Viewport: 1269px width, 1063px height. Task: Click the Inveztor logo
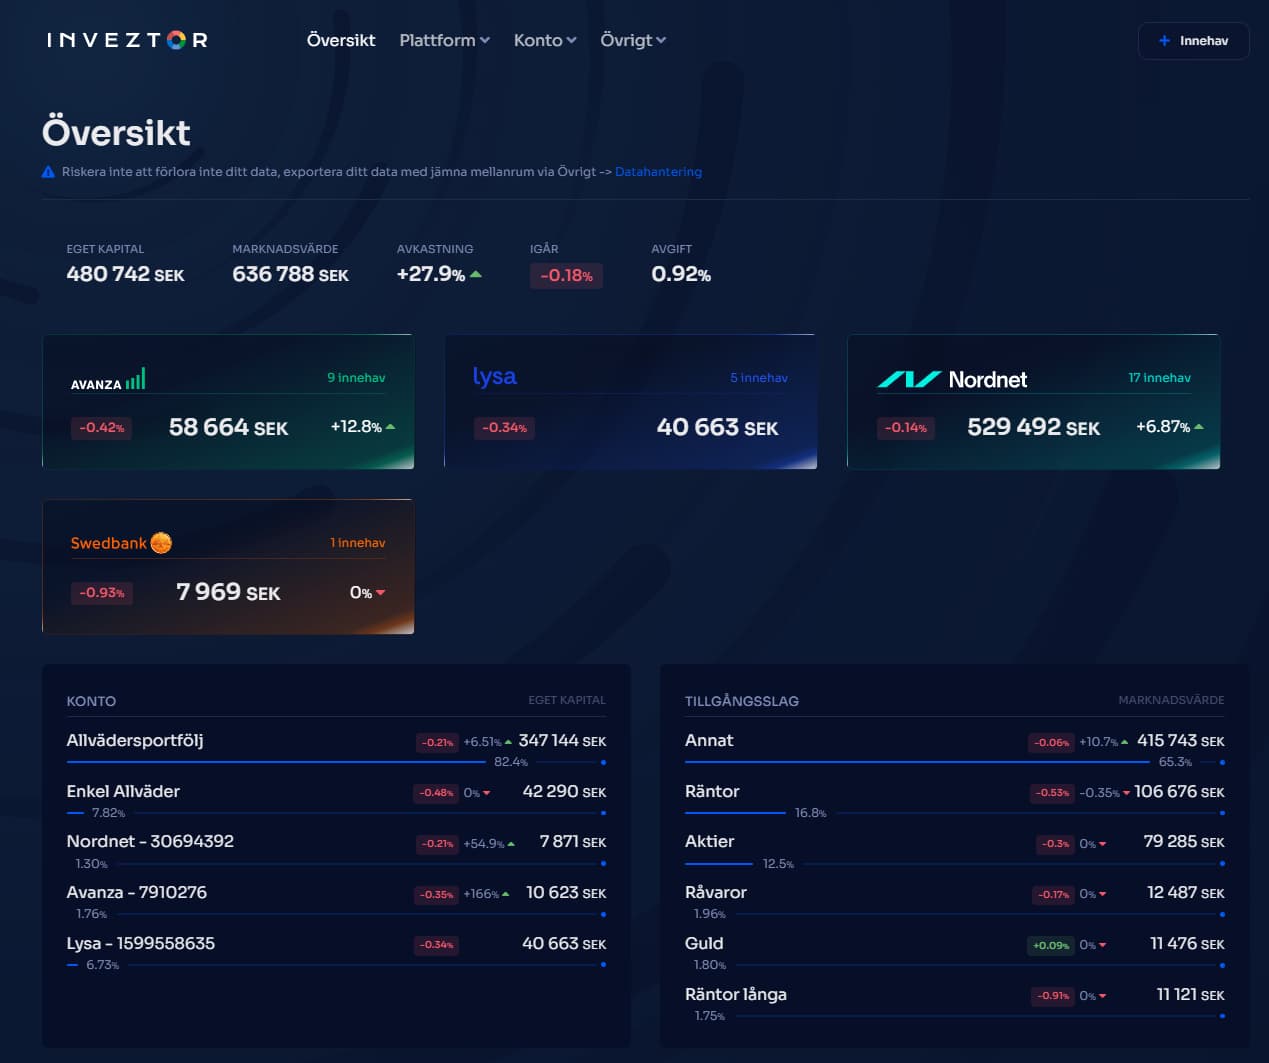(x=127, y=40)
